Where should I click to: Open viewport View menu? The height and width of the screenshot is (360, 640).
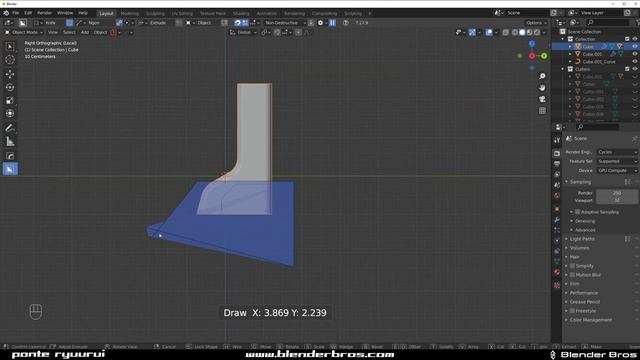pyautogui.click(x=53, y=32)
